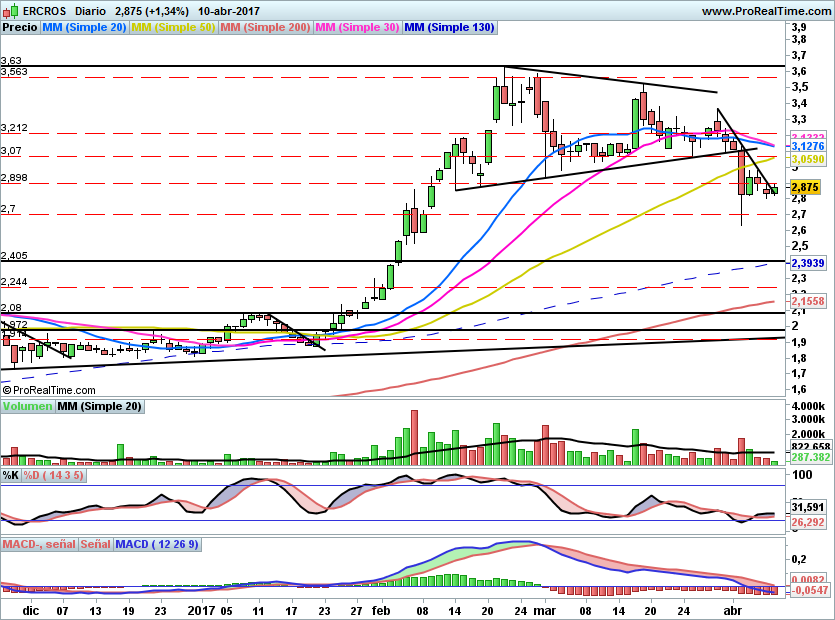Image resolution: width=835 pixels, height=620 pixels.
Task: Open the www.ProRealTime.com link
Action: click(765, 10)
